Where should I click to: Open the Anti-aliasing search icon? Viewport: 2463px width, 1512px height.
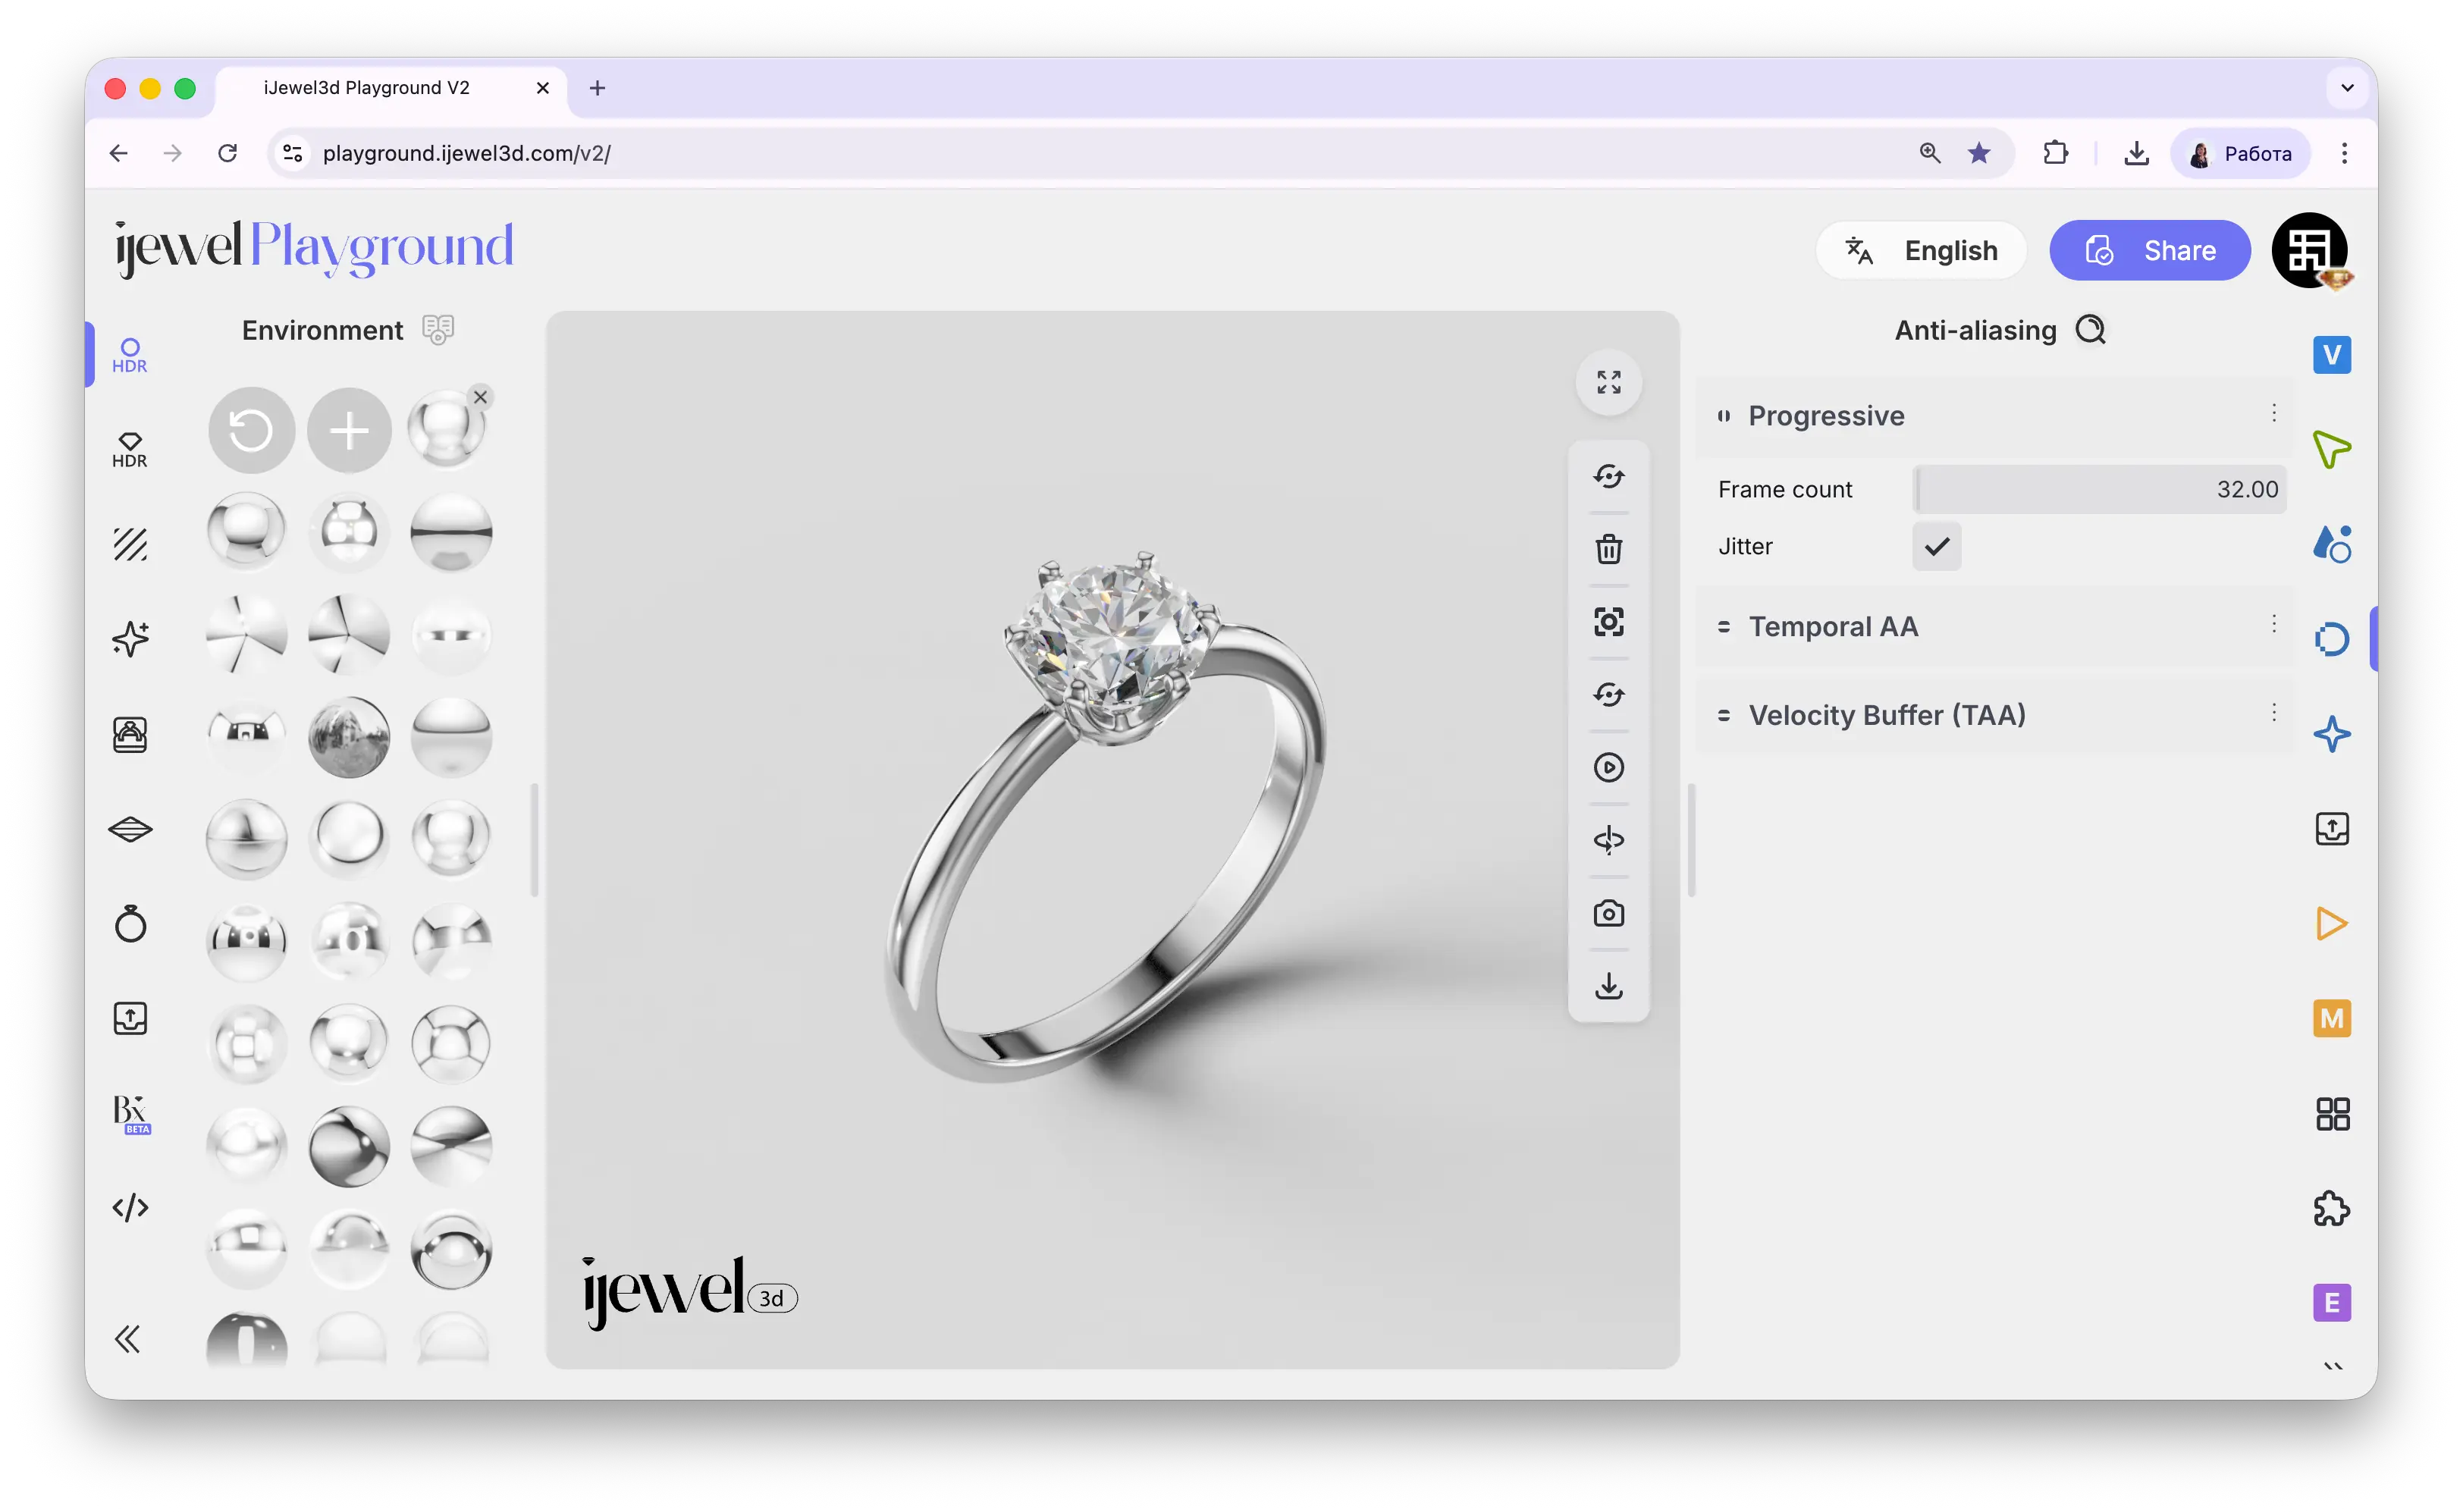pyautogui.click(x=2090, y=330)
